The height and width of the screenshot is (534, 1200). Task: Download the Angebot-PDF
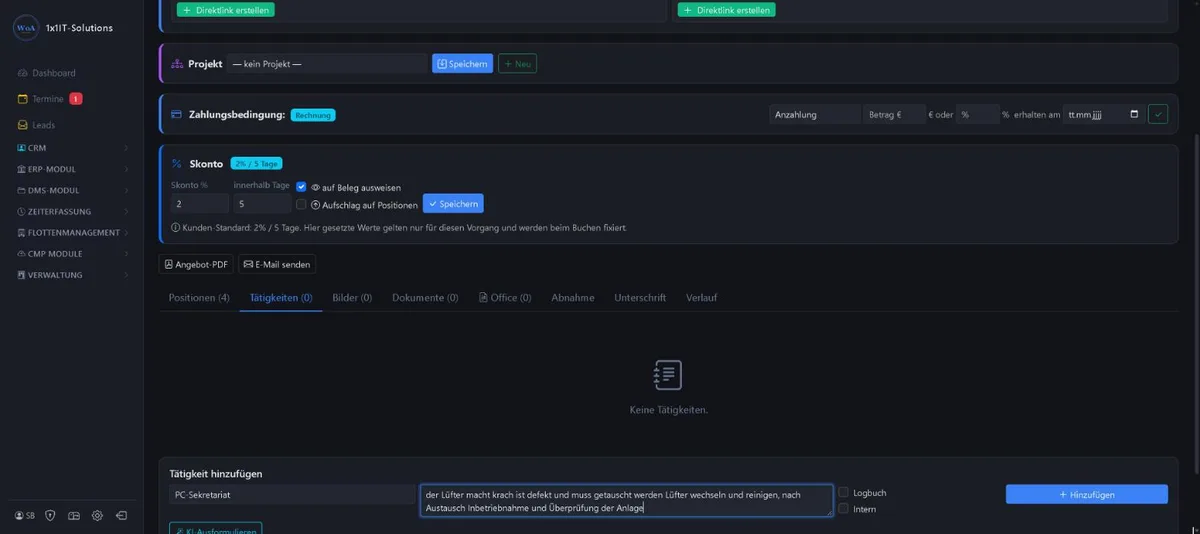(x=196, y=264)
